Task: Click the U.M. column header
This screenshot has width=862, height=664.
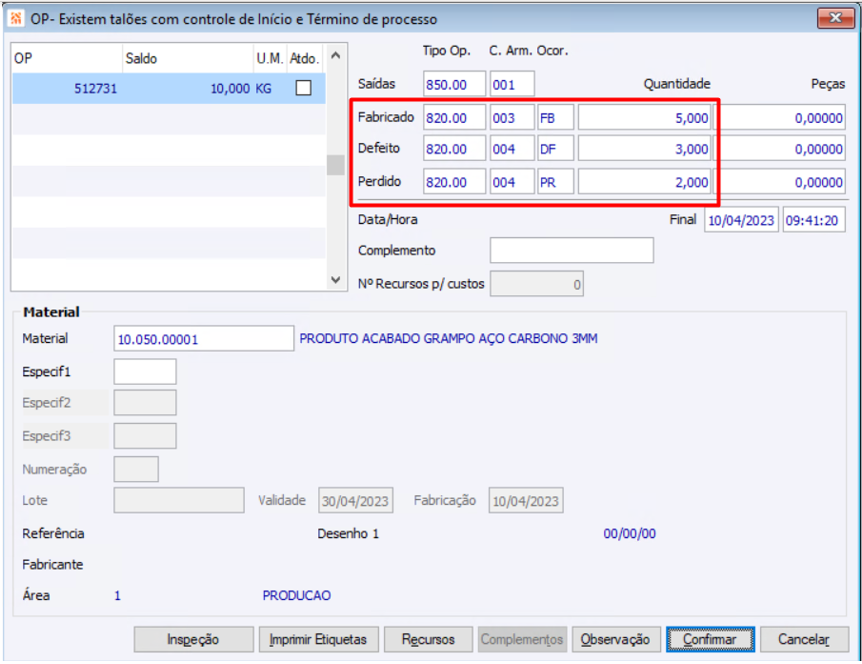Action: (269, 58)
